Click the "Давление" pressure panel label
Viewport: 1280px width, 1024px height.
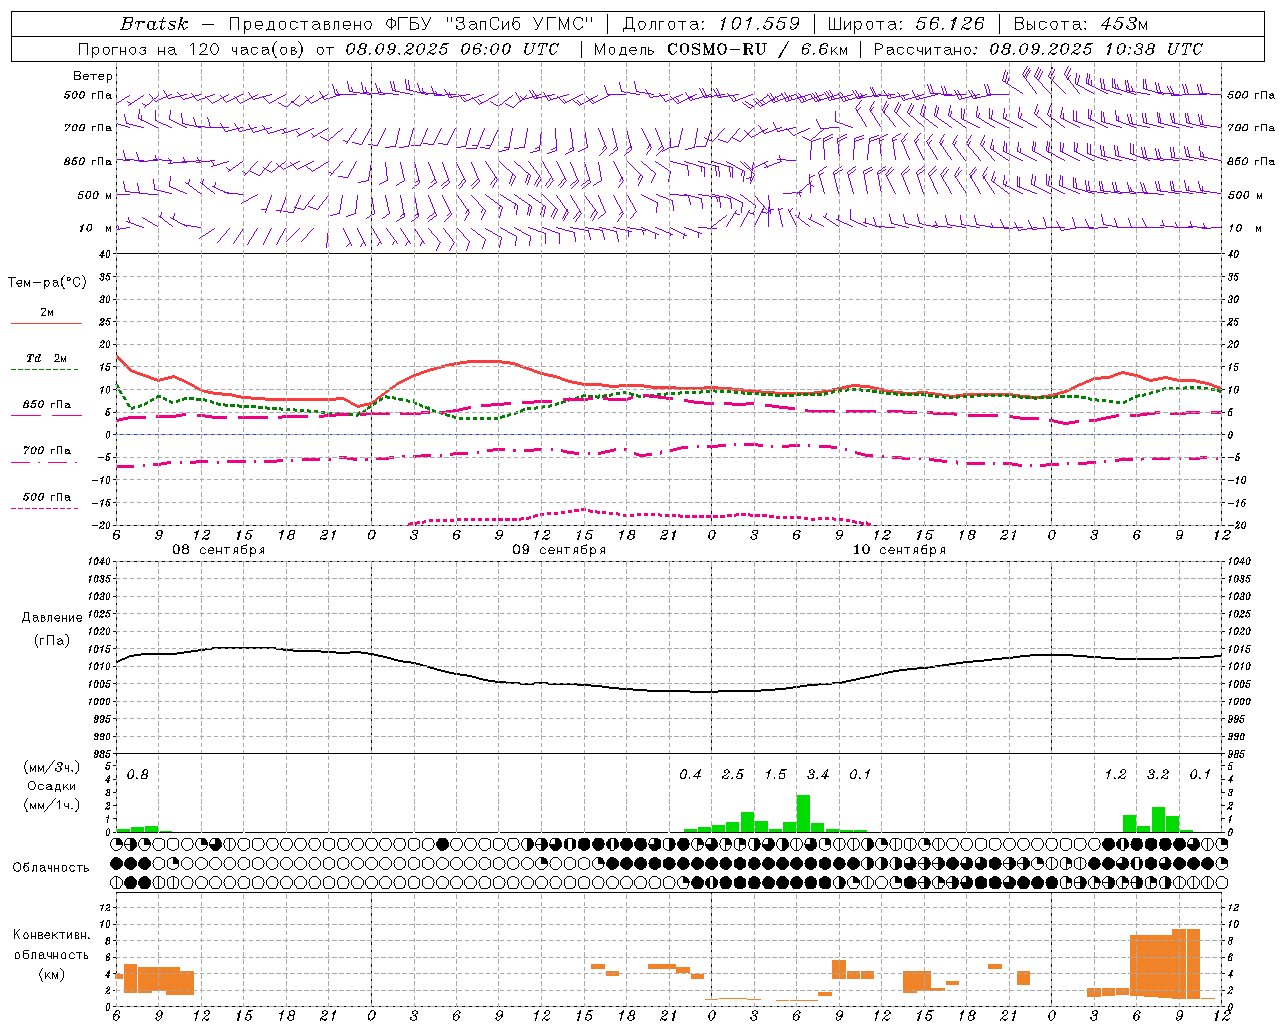pos(52,617)
